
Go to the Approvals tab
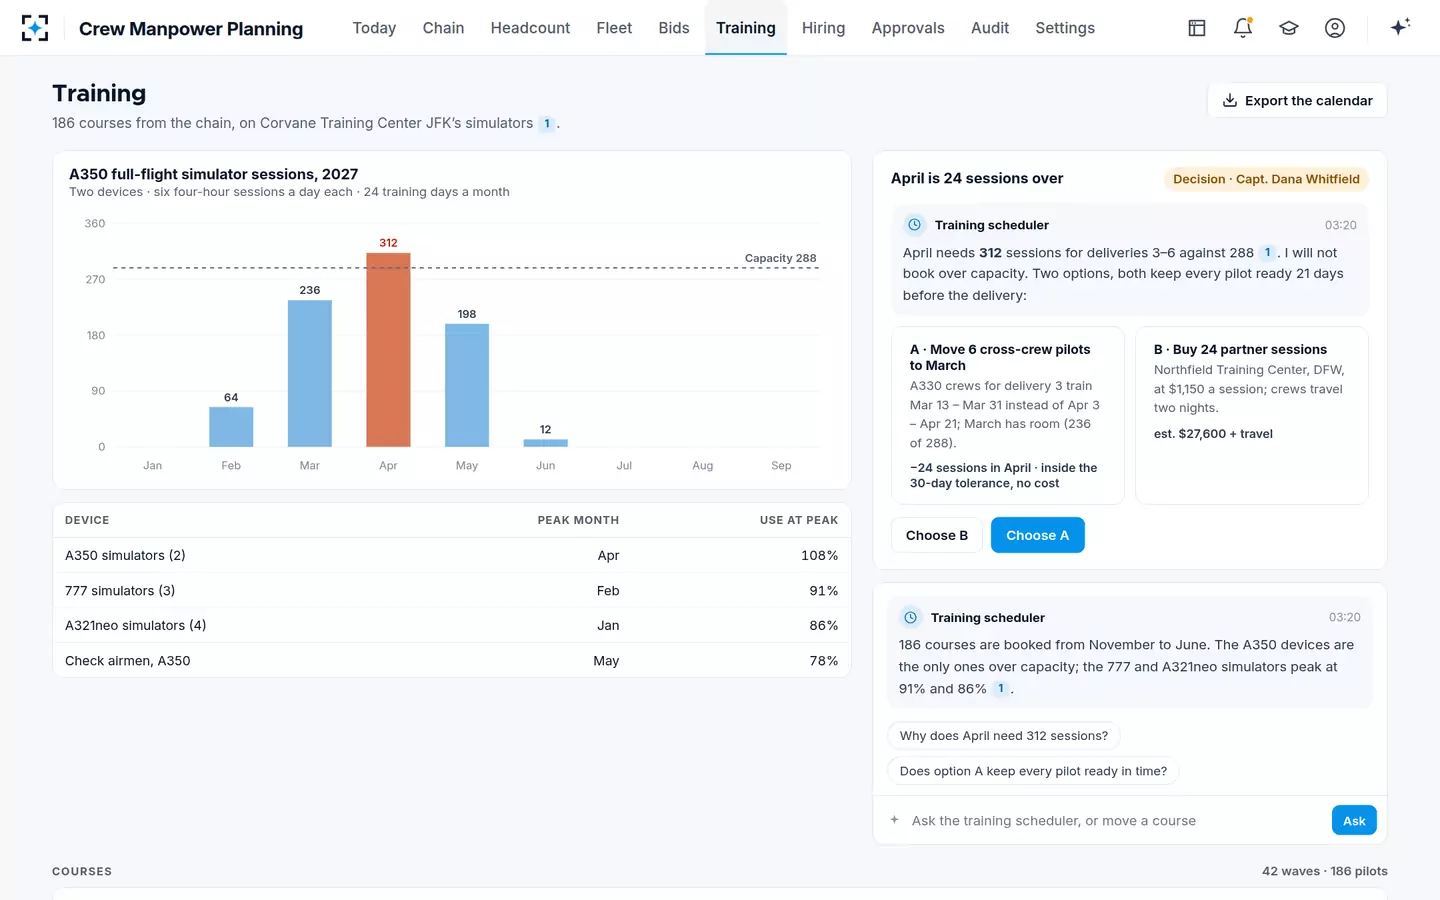coord(908,28)
